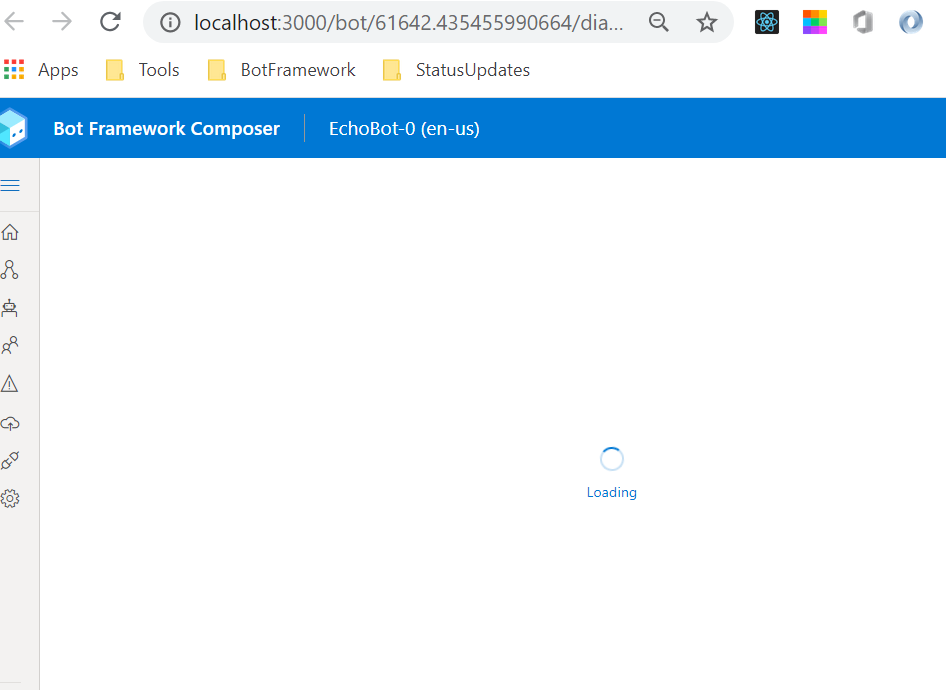The image size is (946, 690).
Task: Click the zoom magnifier icon
Action: pyautogui.click(x=658, y=22)
